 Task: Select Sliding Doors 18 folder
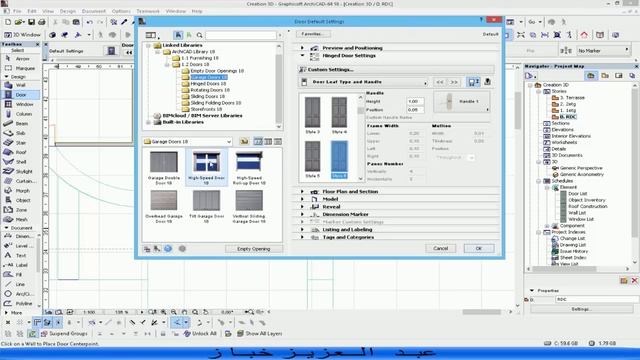coord(207,96)
